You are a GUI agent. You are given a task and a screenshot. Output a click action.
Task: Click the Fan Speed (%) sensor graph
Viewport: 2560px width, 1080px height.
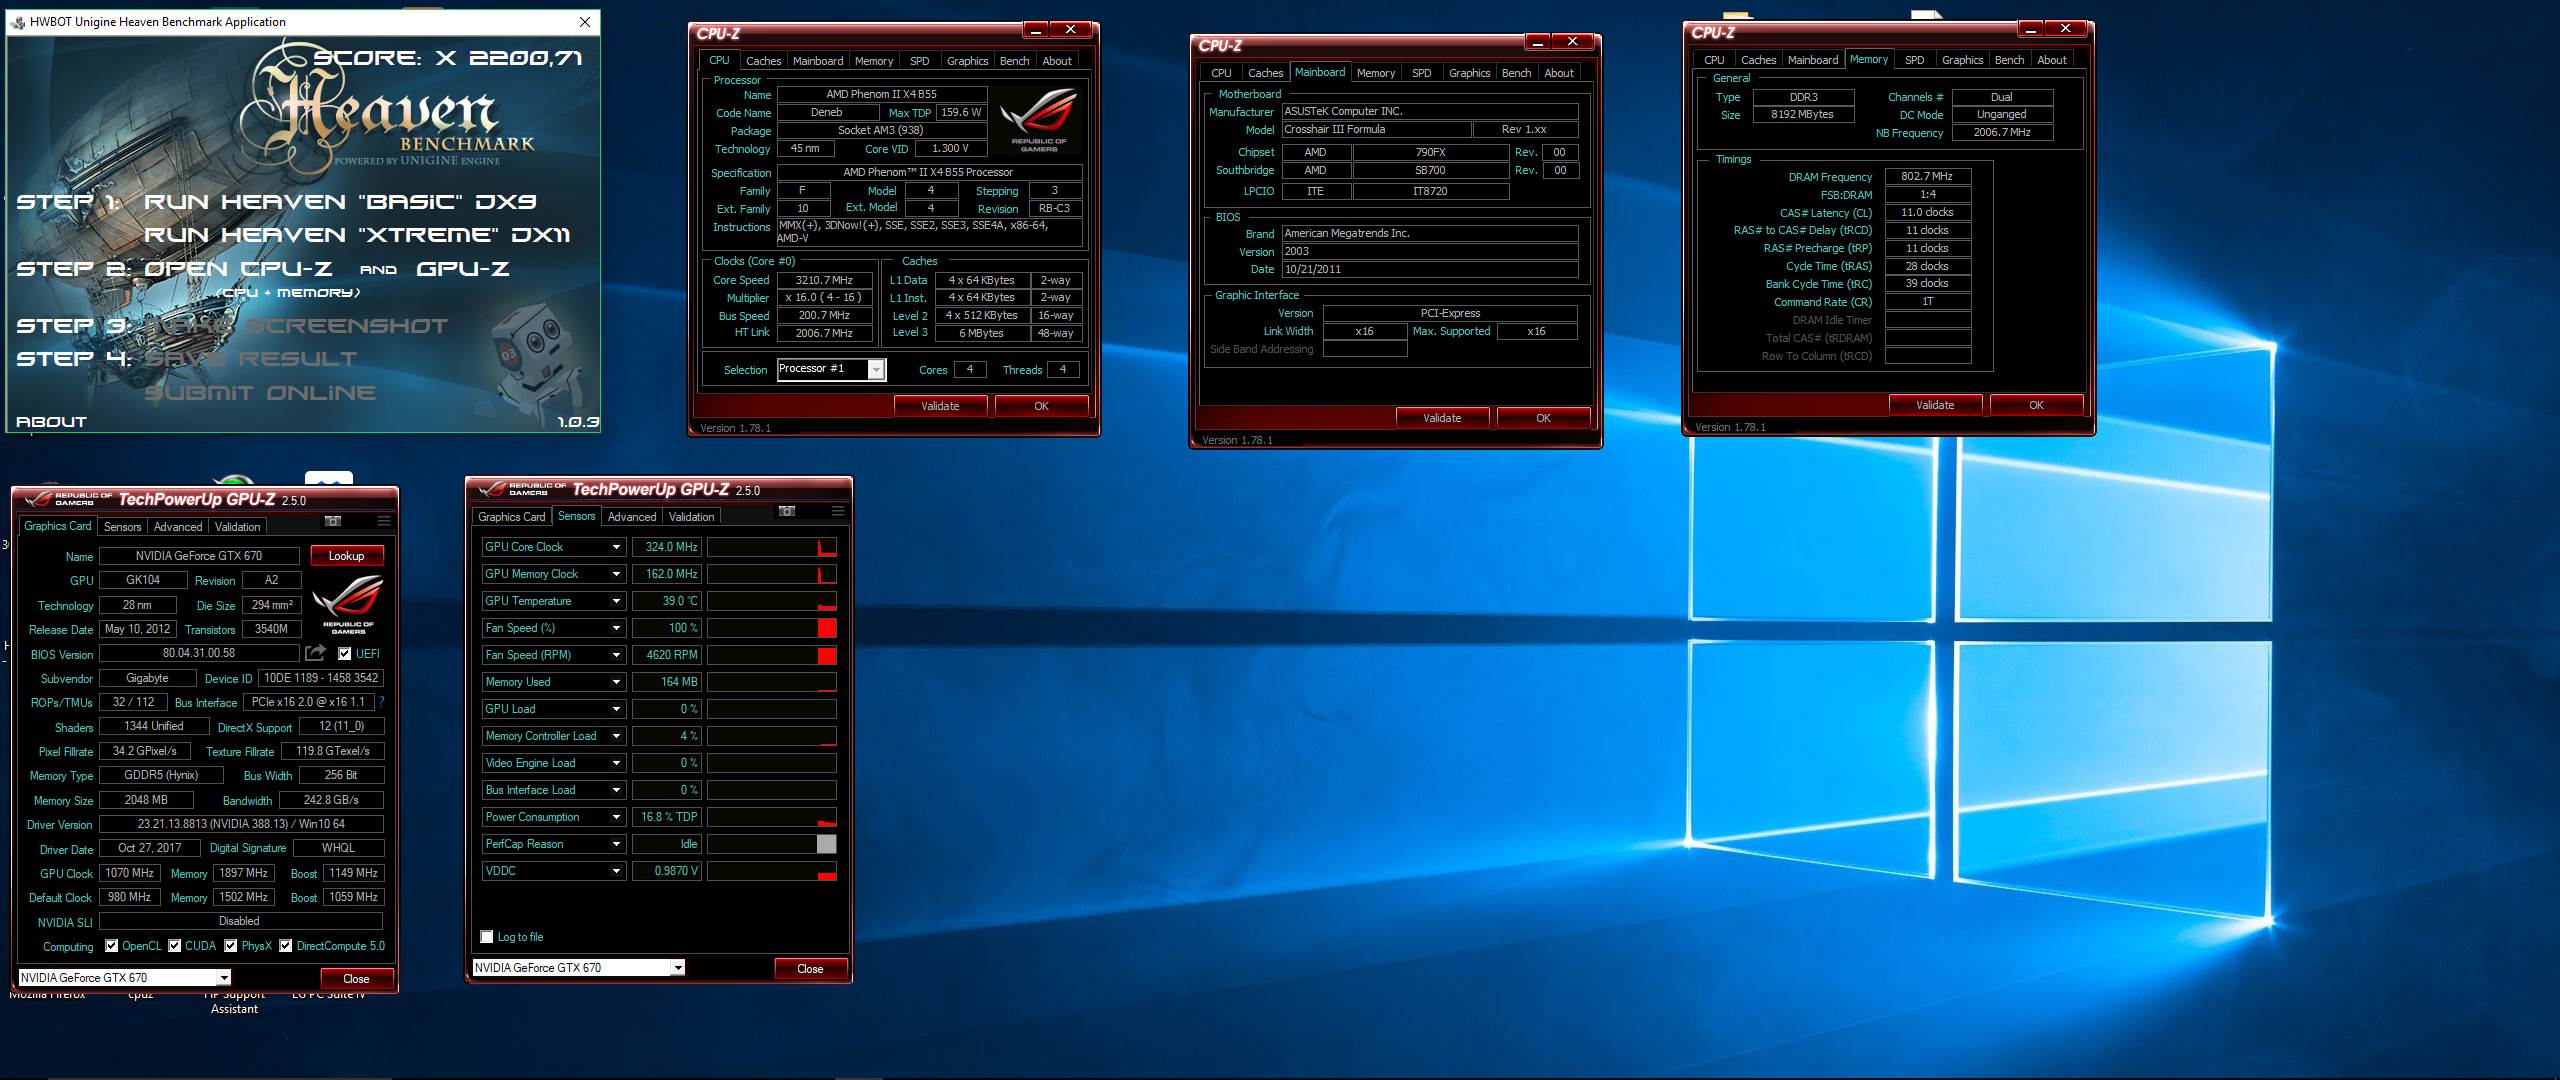pos(772,628)
